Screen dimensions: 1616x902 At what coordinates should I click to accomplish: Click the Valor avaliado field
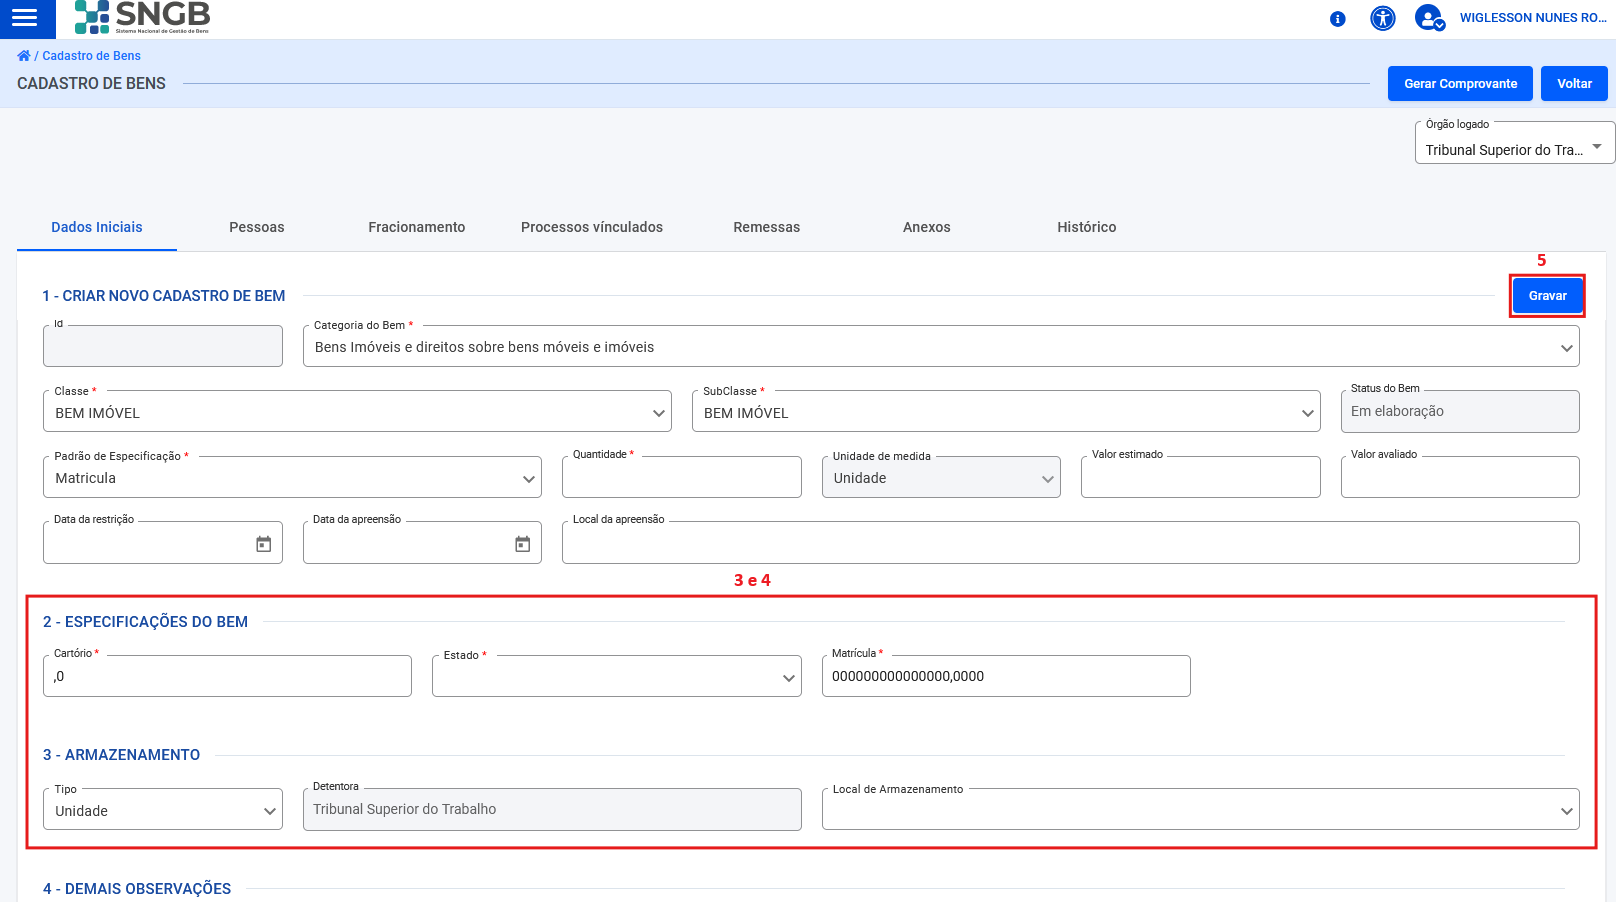pos(1460,477)
